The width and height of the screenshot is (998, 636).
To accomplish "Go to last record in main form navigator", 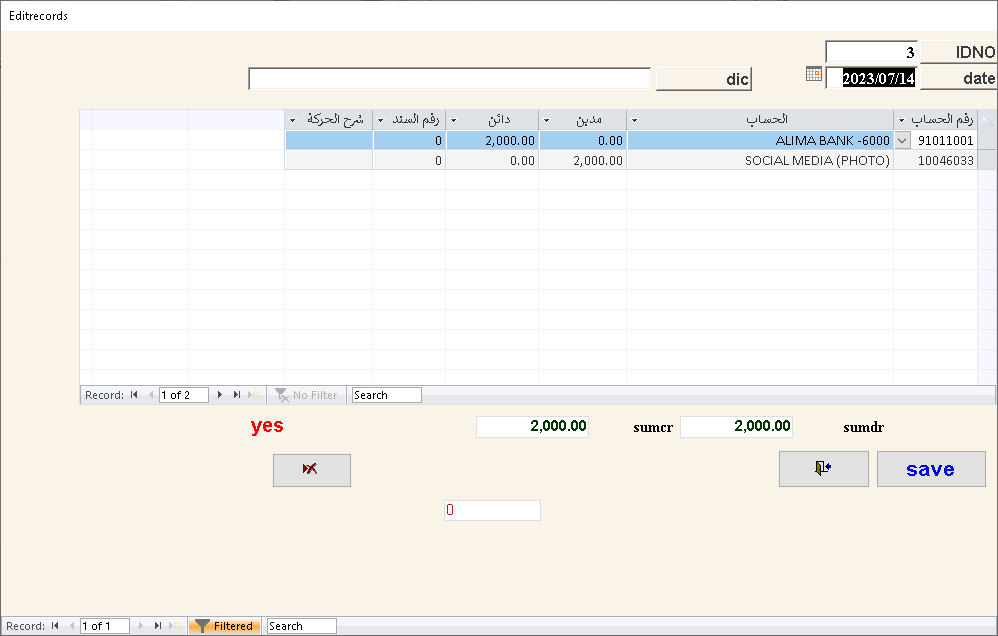I will click(158, 626).
